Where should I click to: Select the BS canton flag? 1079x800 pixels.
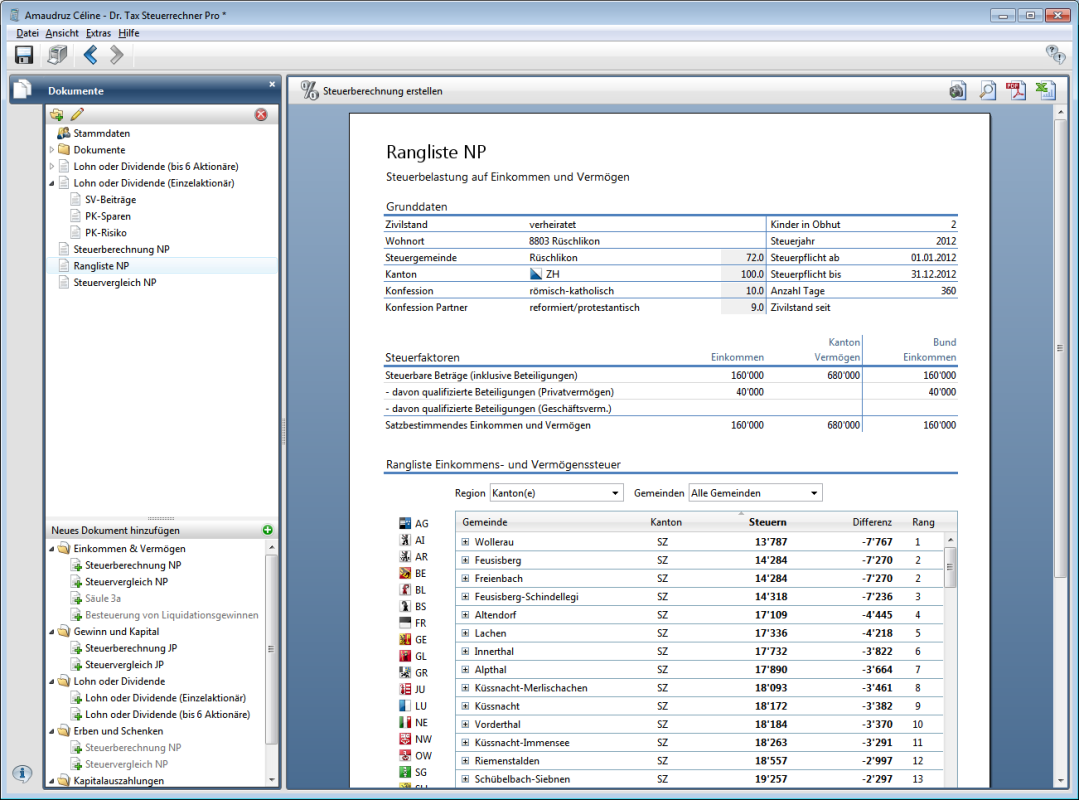405,606
